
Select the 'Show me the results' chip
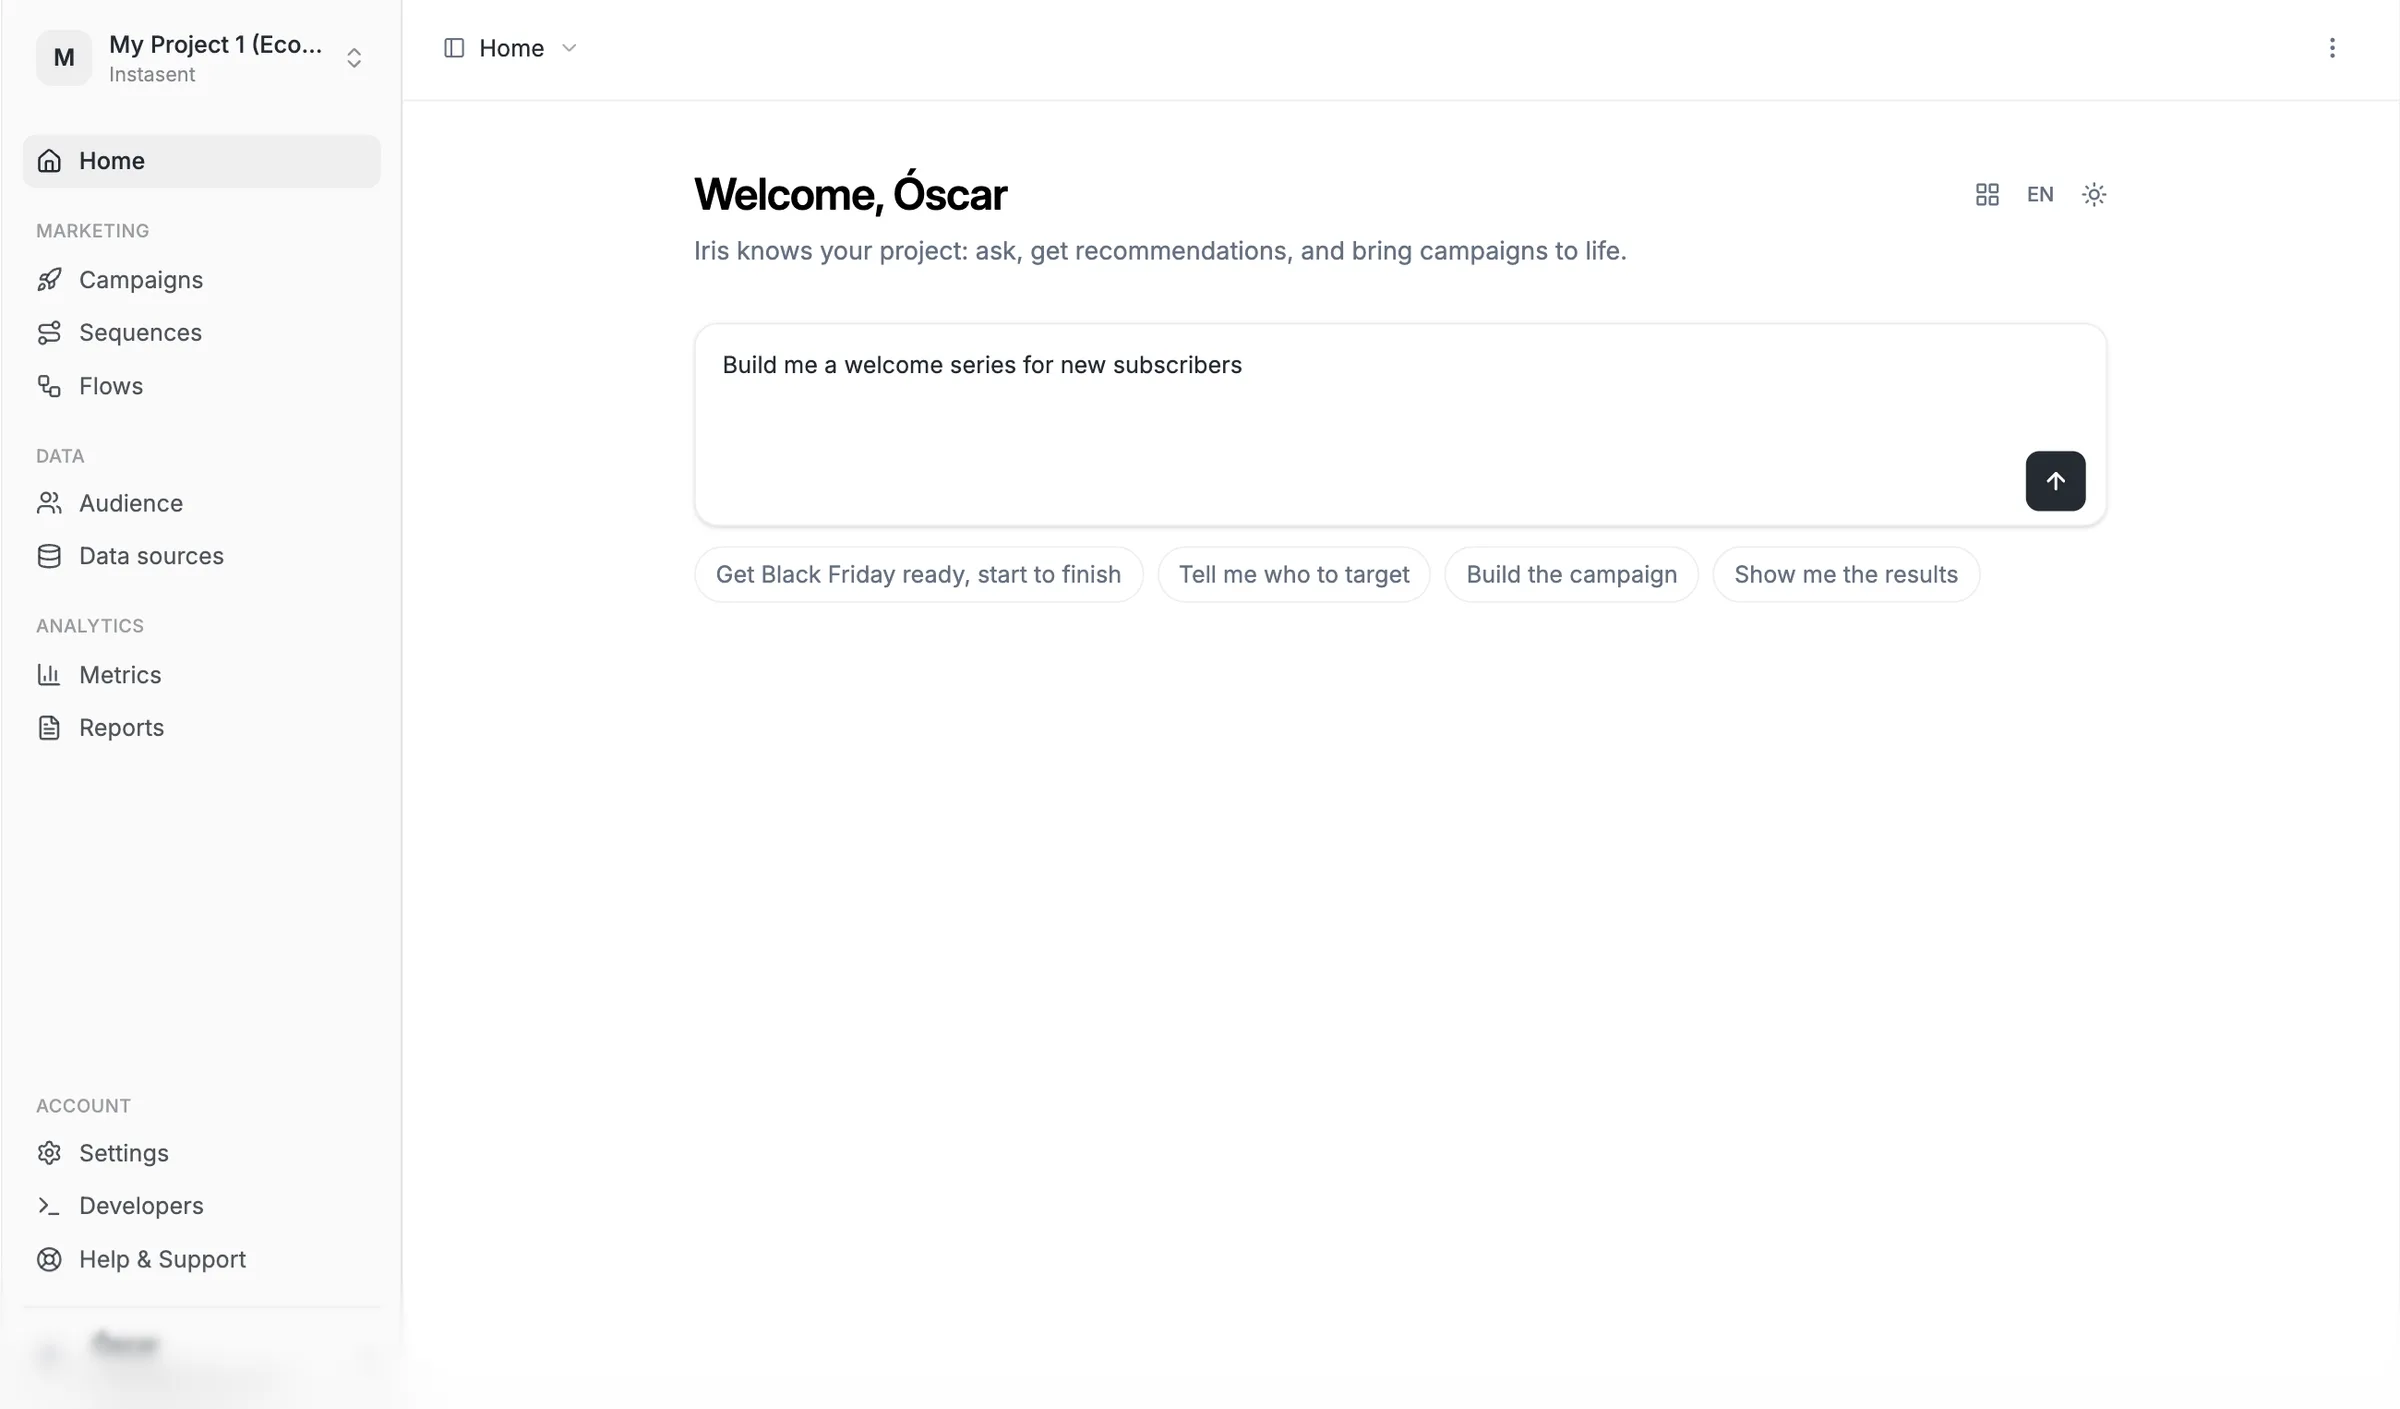click(x=1846, y=574)
